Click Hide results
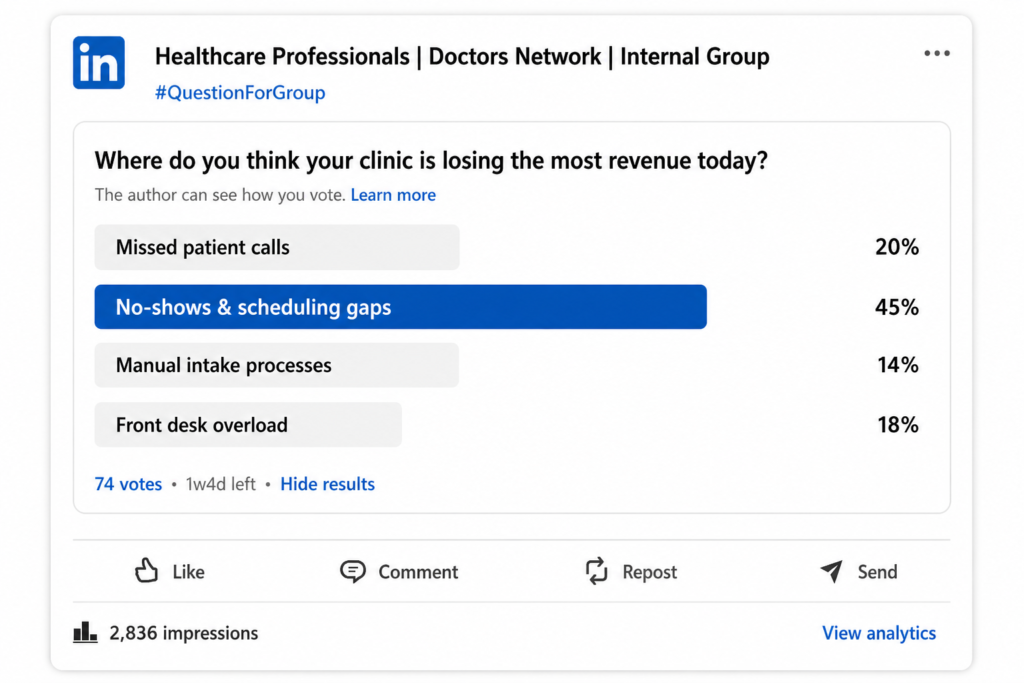The width and height of the screenshot is (1024, 683). coord(327,484)
